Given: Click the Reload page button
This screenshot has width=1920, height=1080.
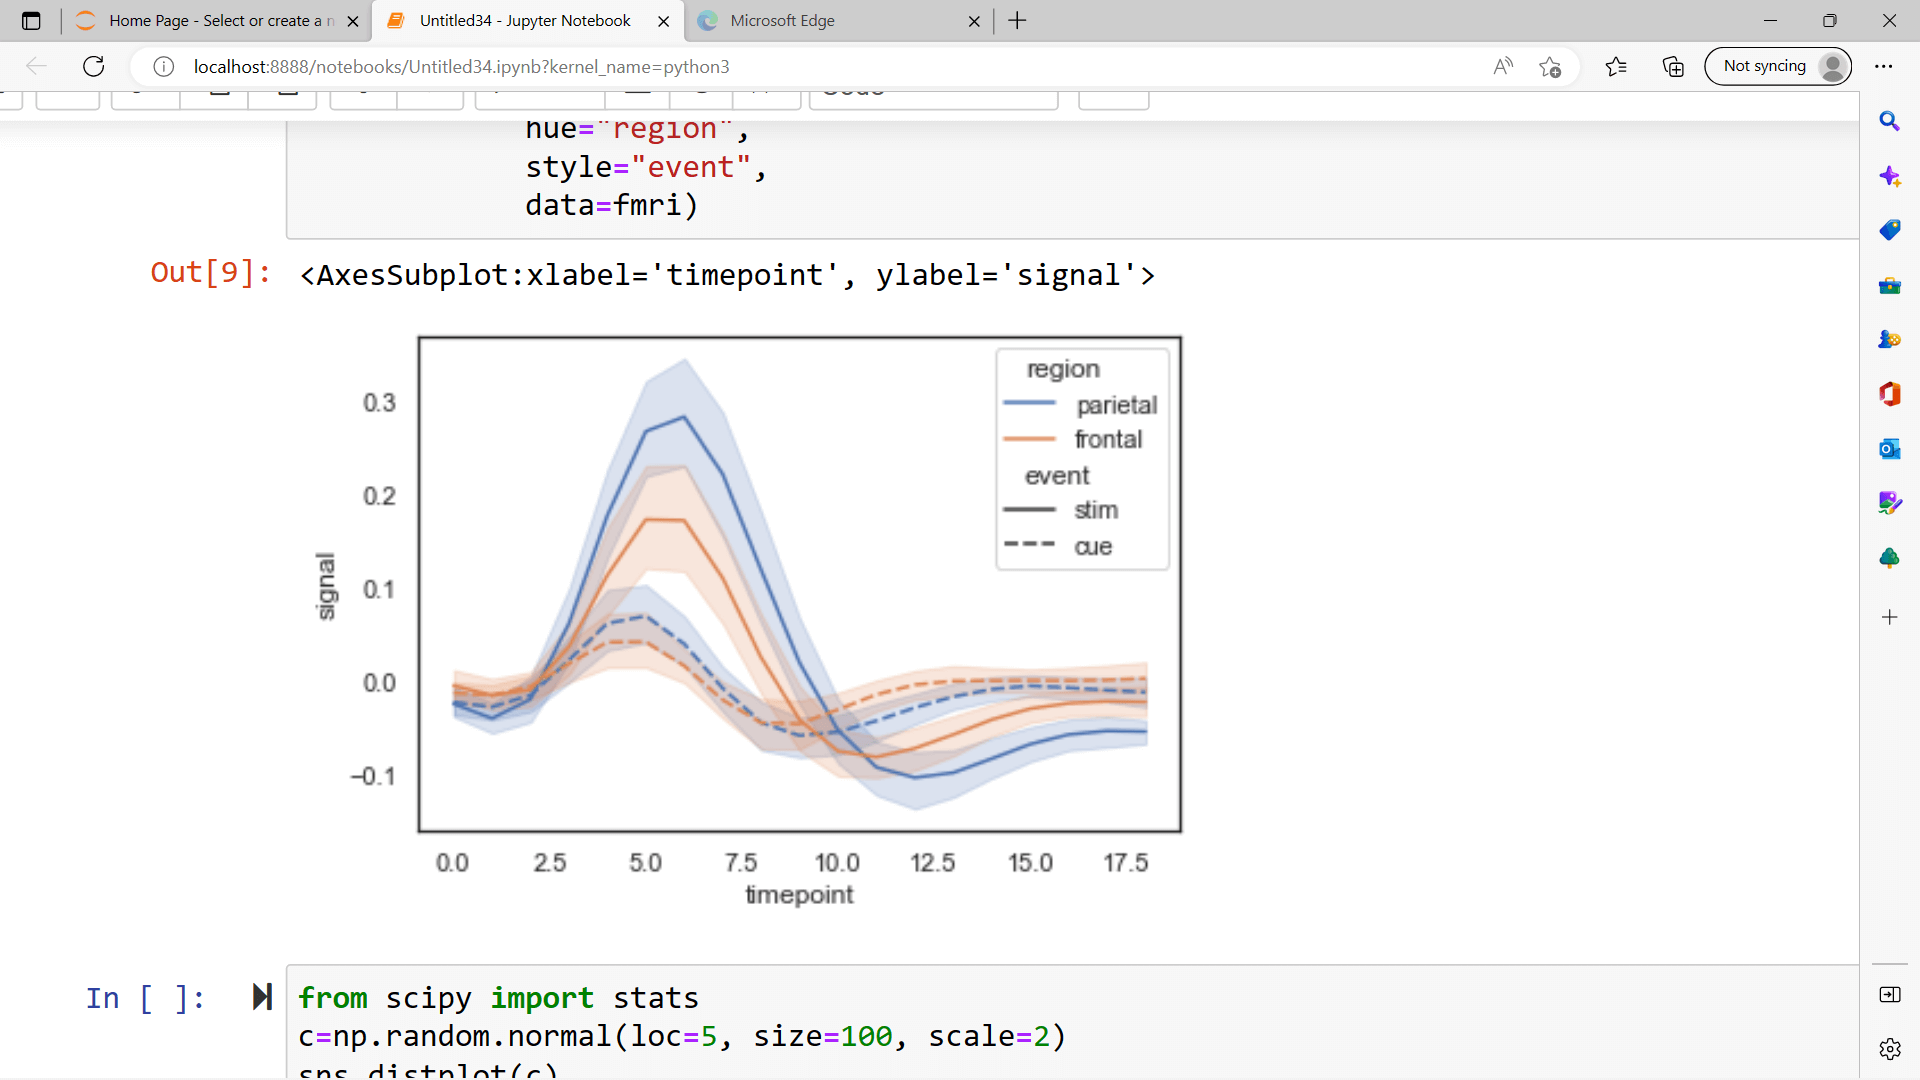Looking at the screenshot, I should click(93, 67).
